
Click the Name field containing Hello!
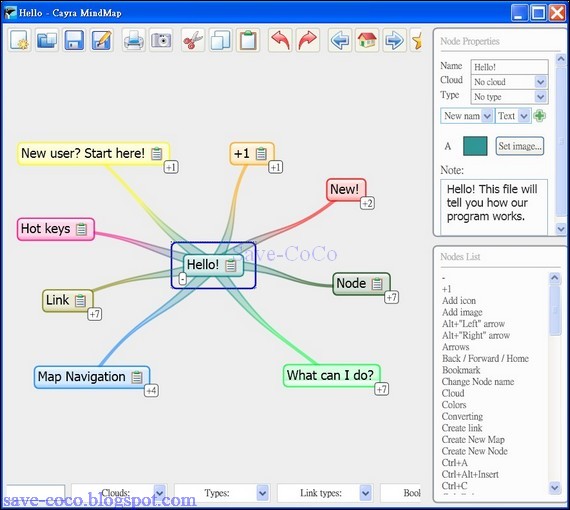[x=509, y=67]
